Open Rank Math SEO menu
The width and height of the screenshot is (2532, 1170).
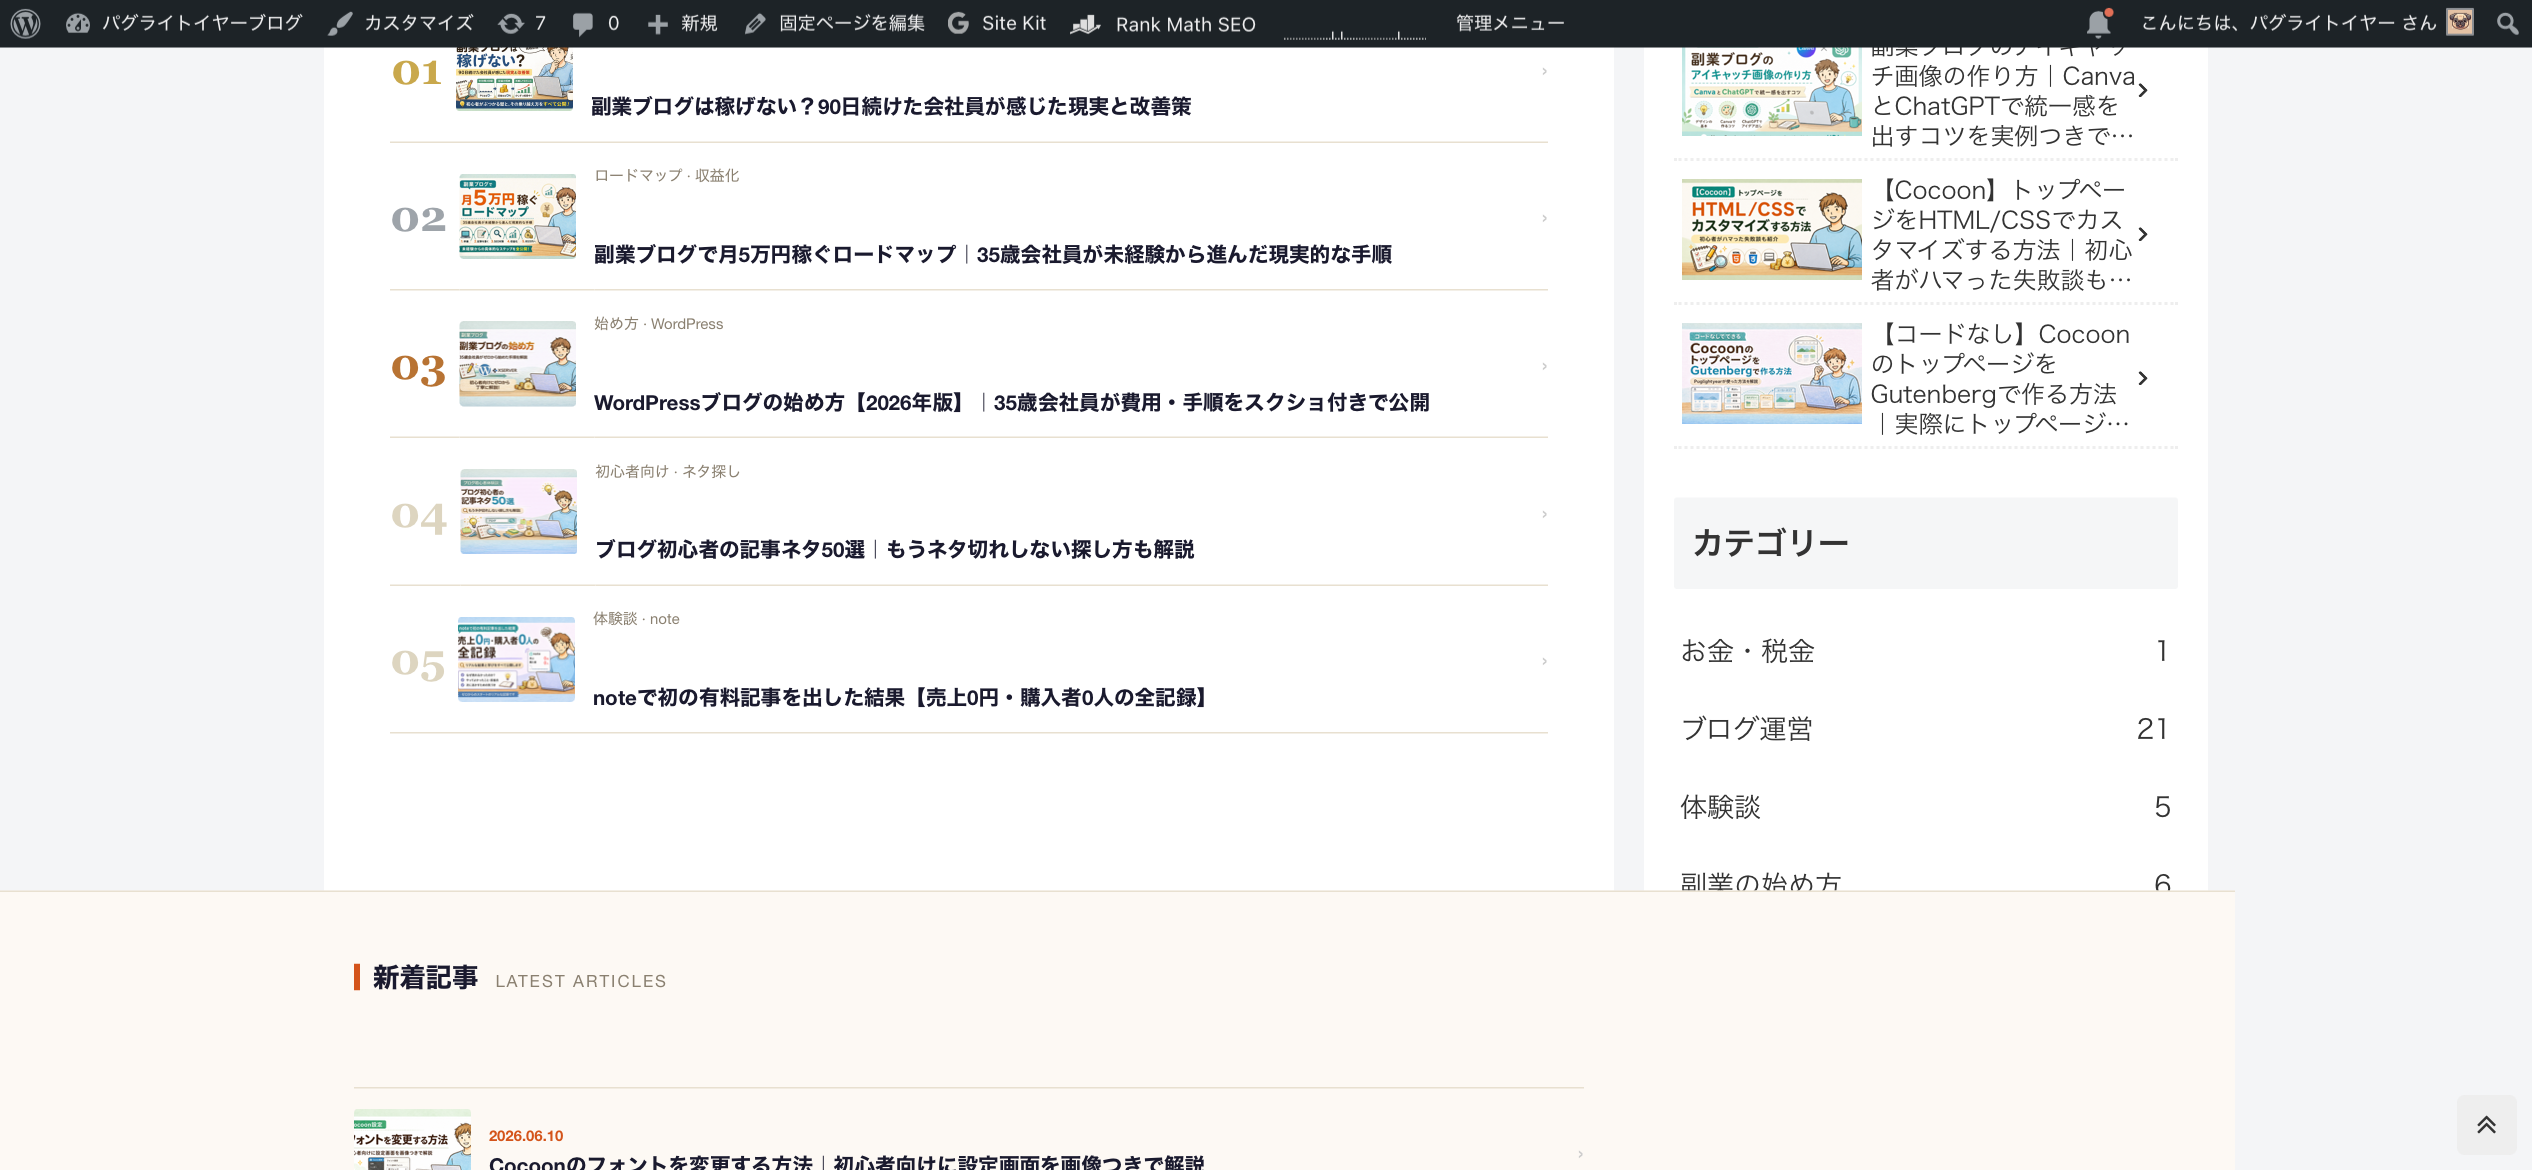1163,23
